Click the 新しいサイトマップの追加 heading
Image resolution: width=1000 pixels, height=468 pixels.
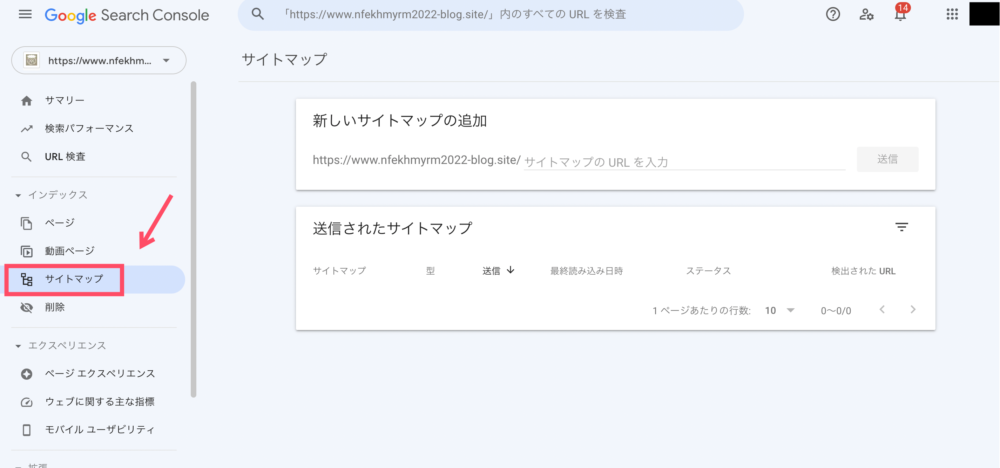(400, 121)
